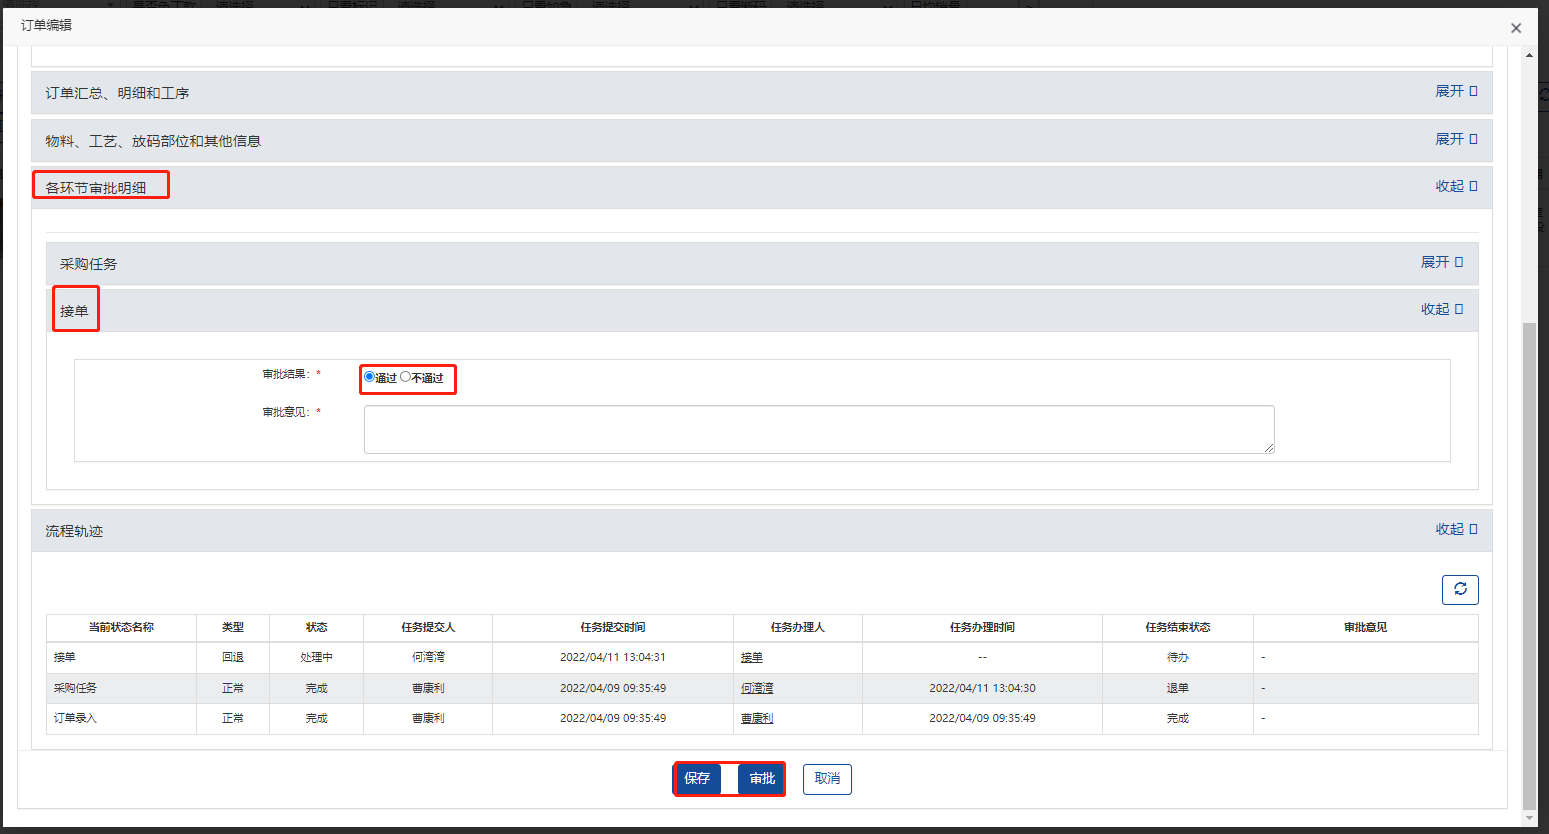The image size is (1549, 834).
Task: Expand the 采购任务 section
Action: [1441, 262]
